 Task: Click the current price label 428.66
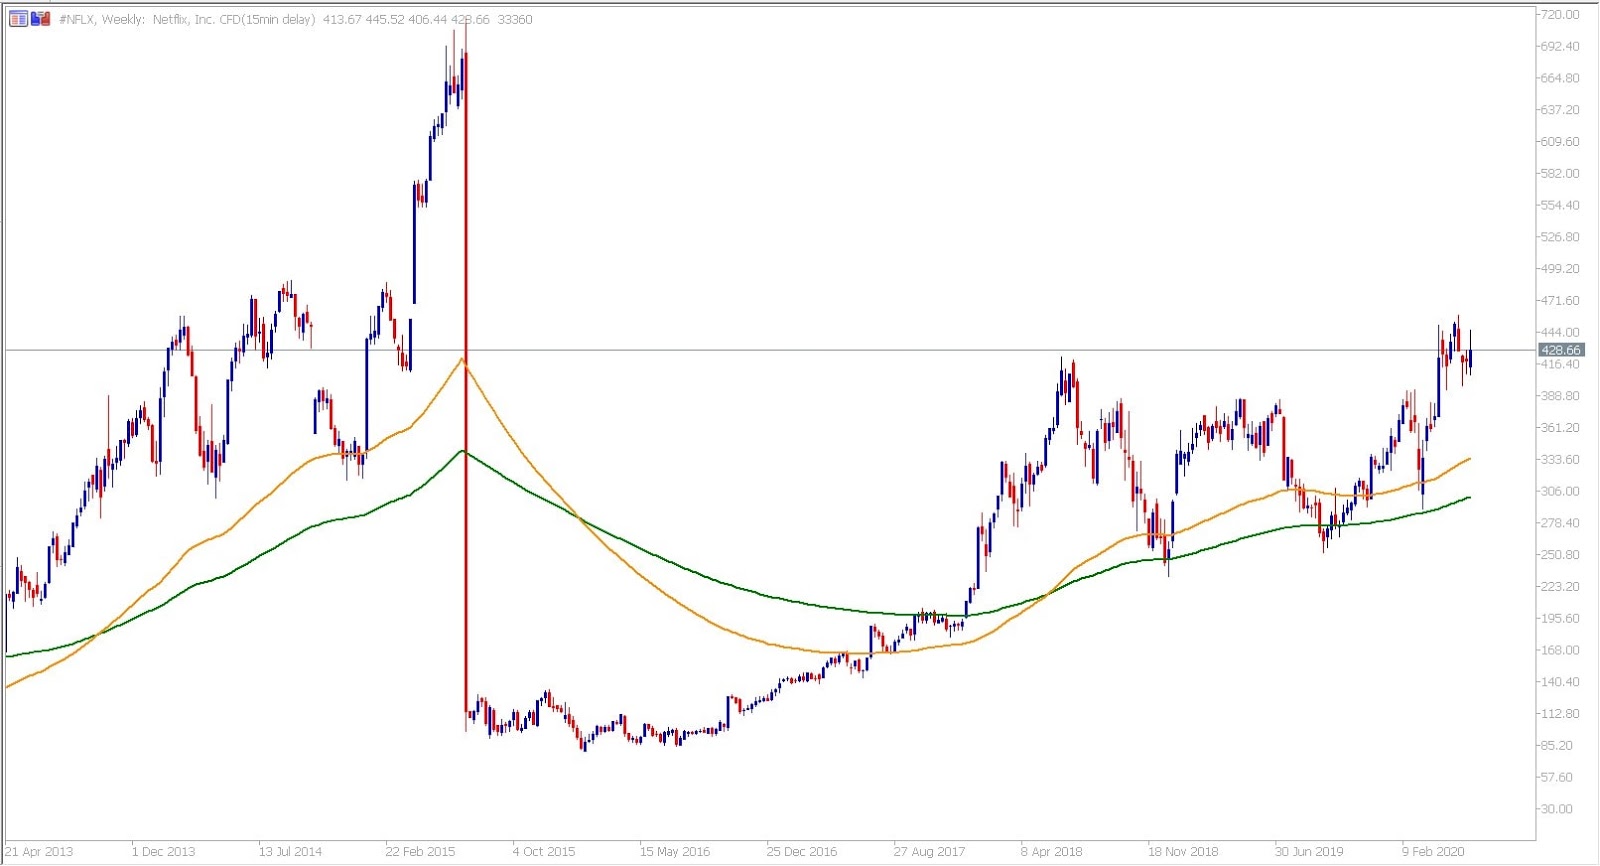click(x=1561, y=350)
